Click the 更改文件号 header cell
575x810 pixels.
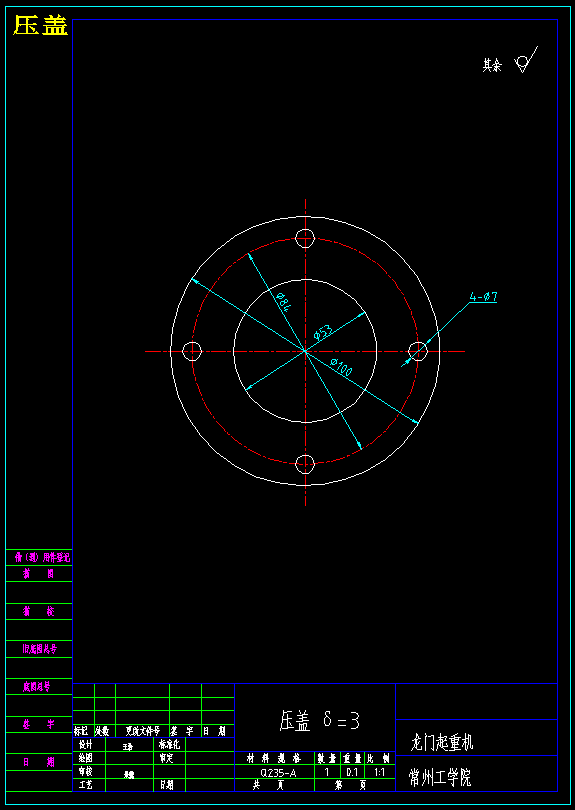(x=143, y=731)
